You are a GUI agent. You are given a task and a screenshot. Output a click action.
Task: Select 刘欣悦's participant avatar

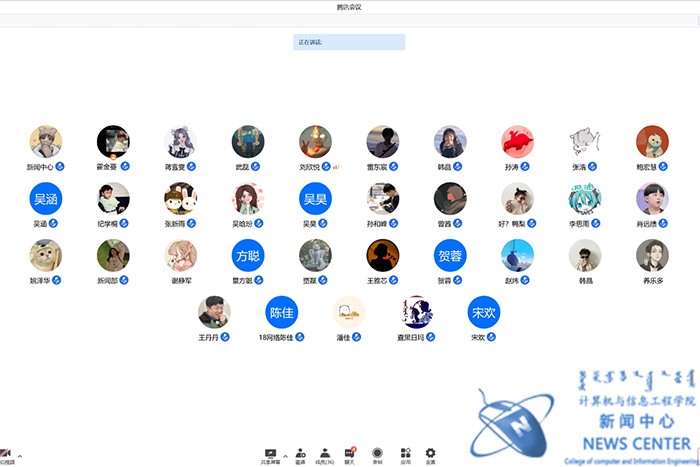pyautogui.click(x=315, y=142)
